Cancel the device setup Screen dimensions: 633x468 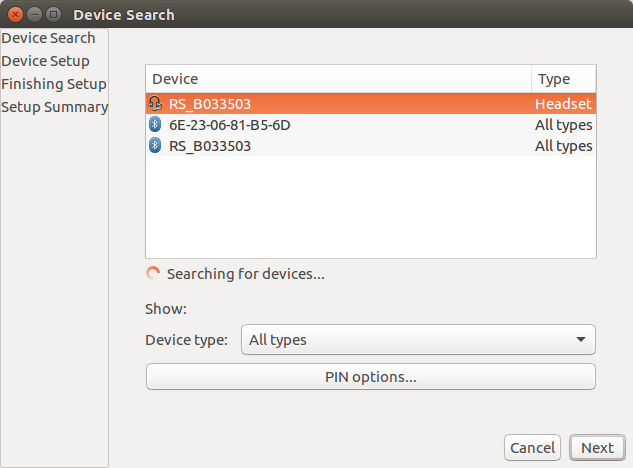pyautogui.click(x=532, y=447)
